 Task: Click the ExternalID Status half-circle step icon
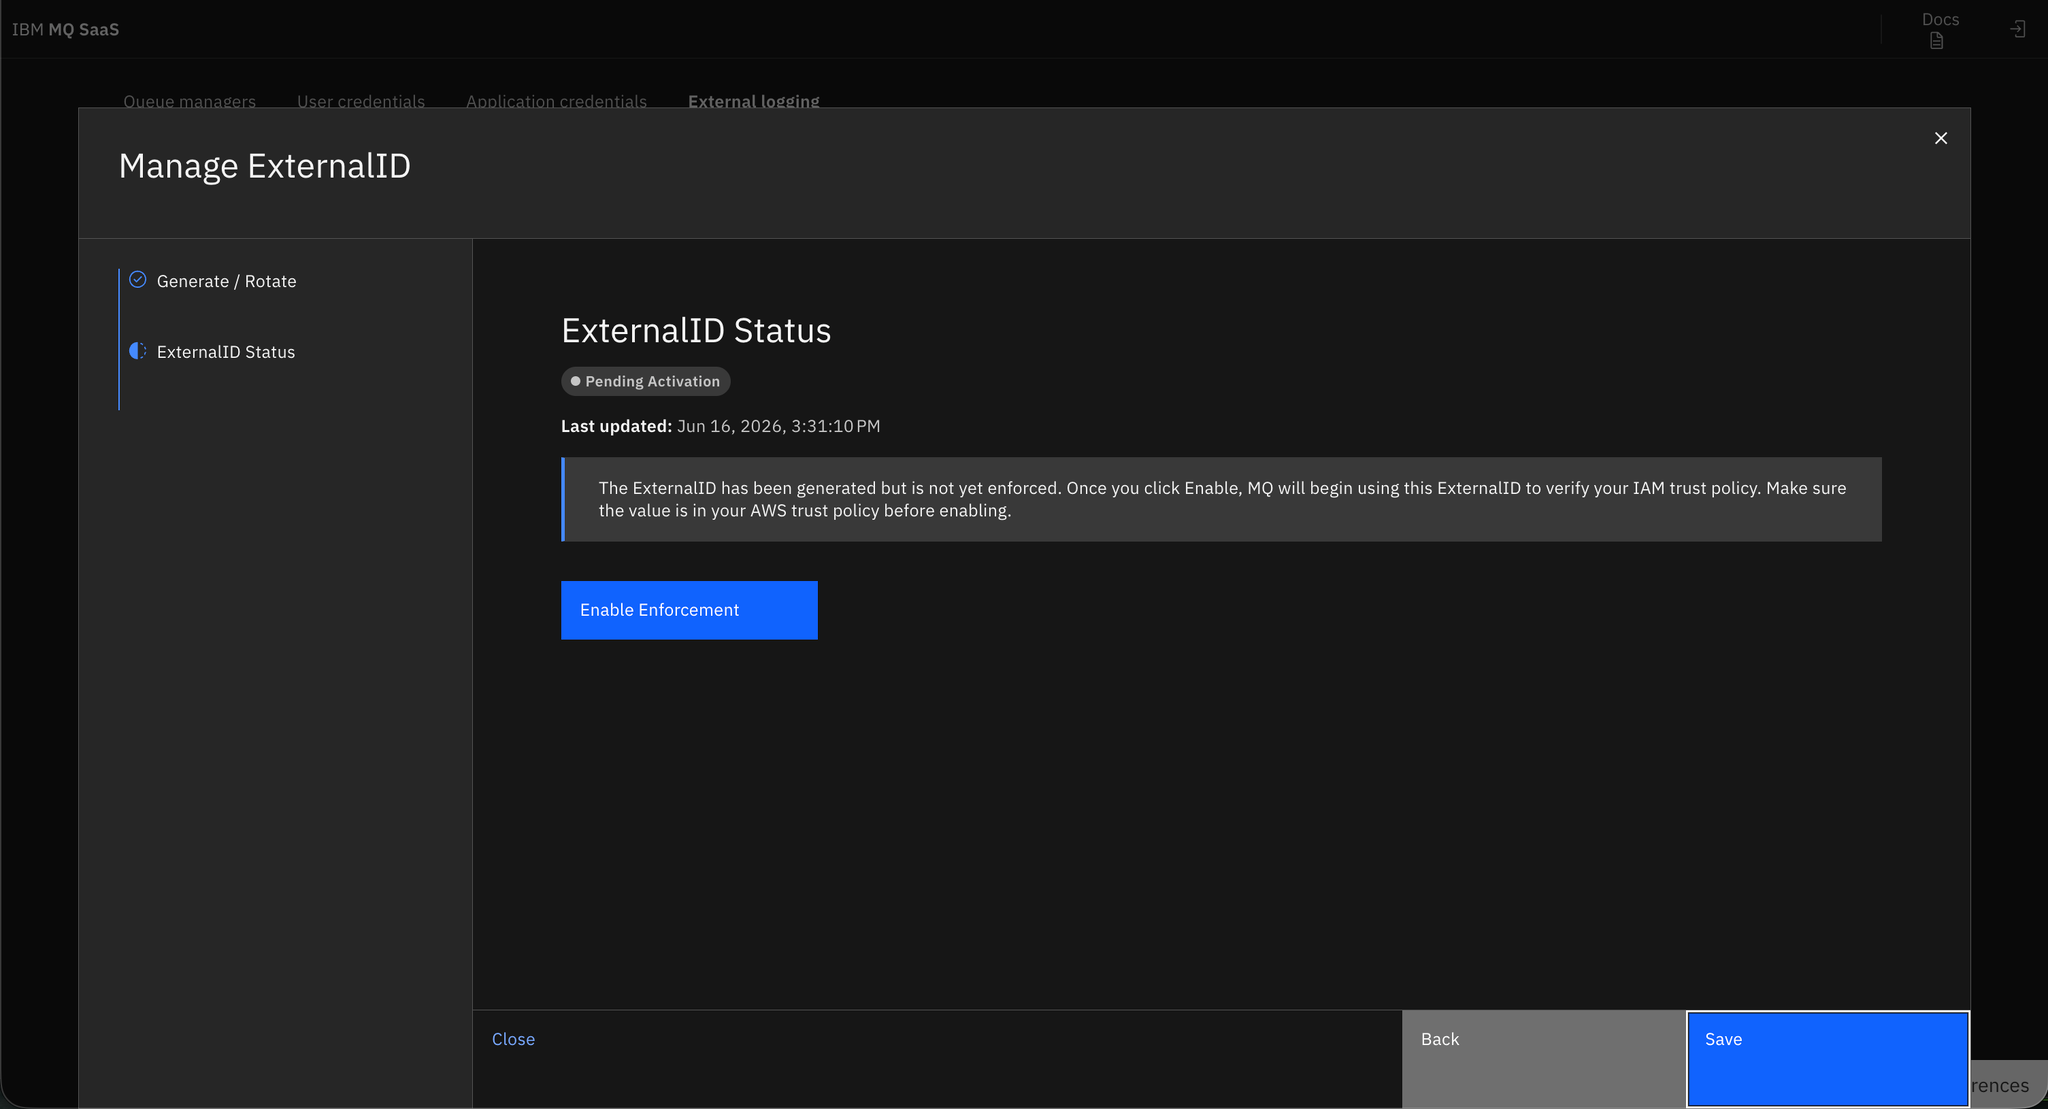(138, 351)
